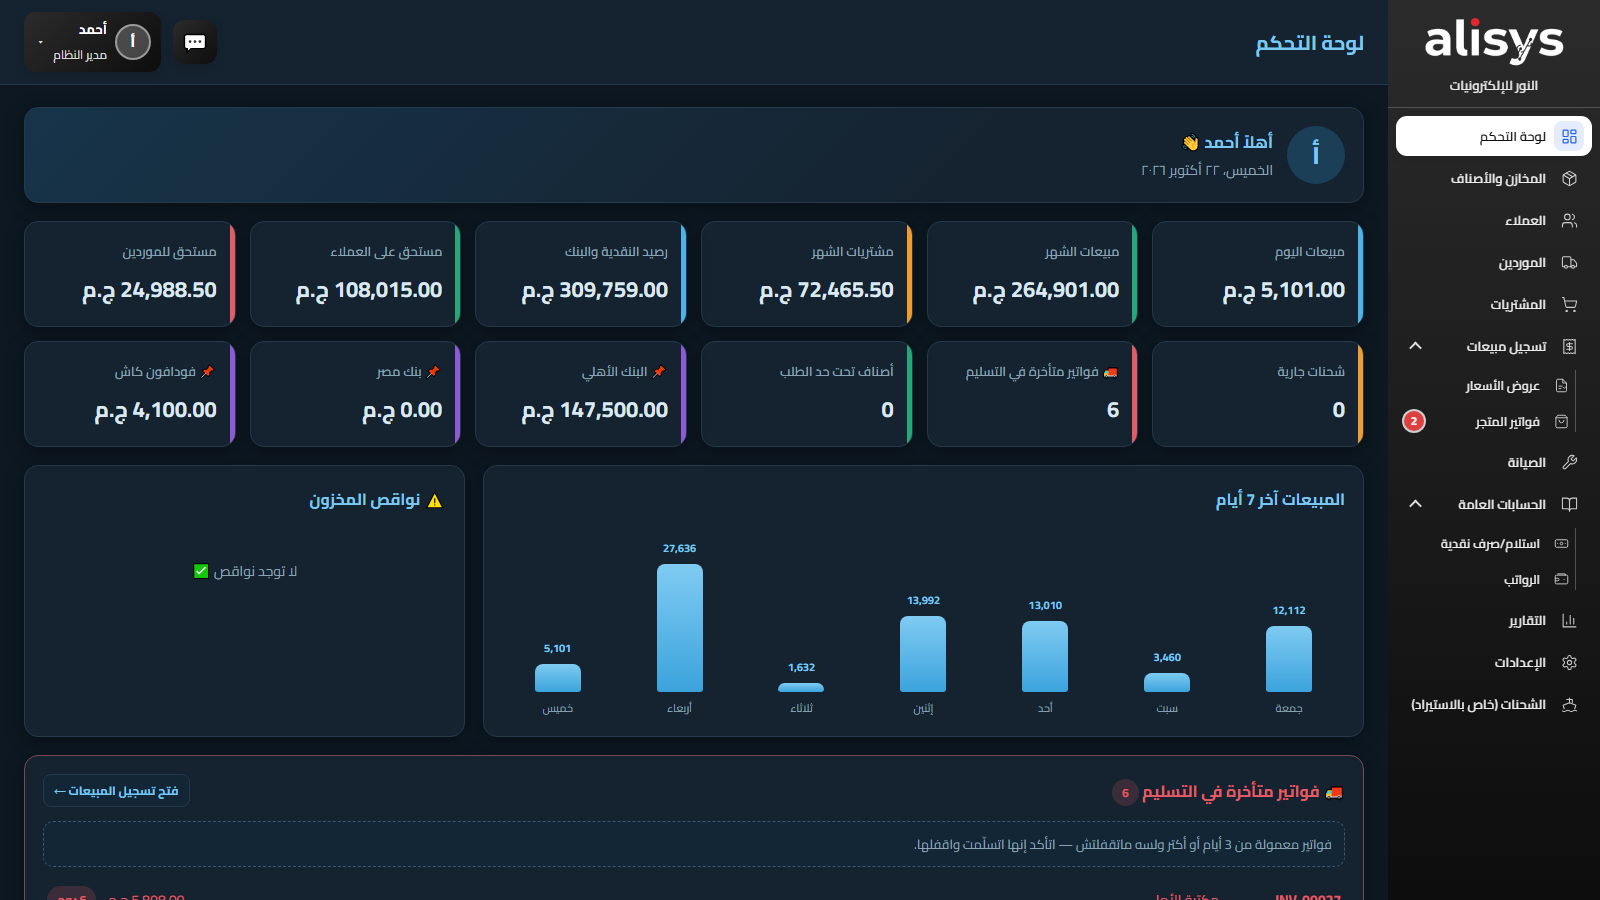The image size is (1600, 900).
Task: Open the مبيعات اليوم stat card
Action: point(1258,274)
